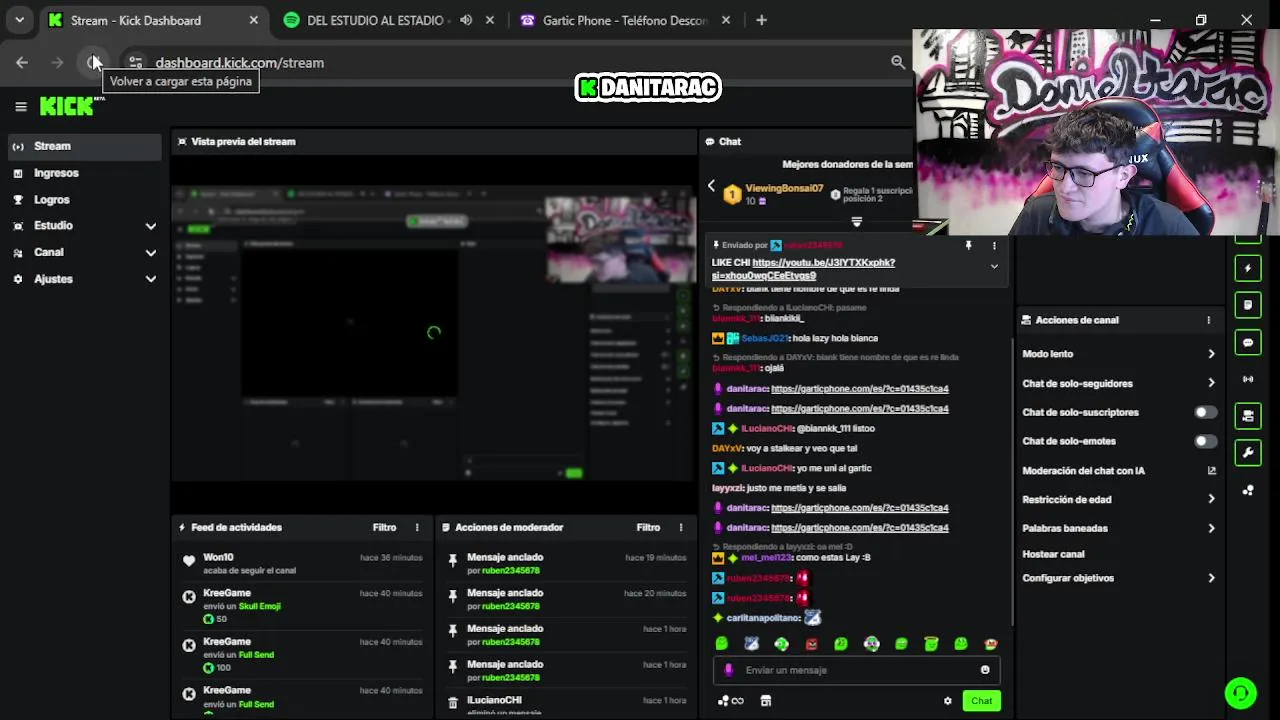Collapse donors leaderboard with the down arrow

coord(856,222)
